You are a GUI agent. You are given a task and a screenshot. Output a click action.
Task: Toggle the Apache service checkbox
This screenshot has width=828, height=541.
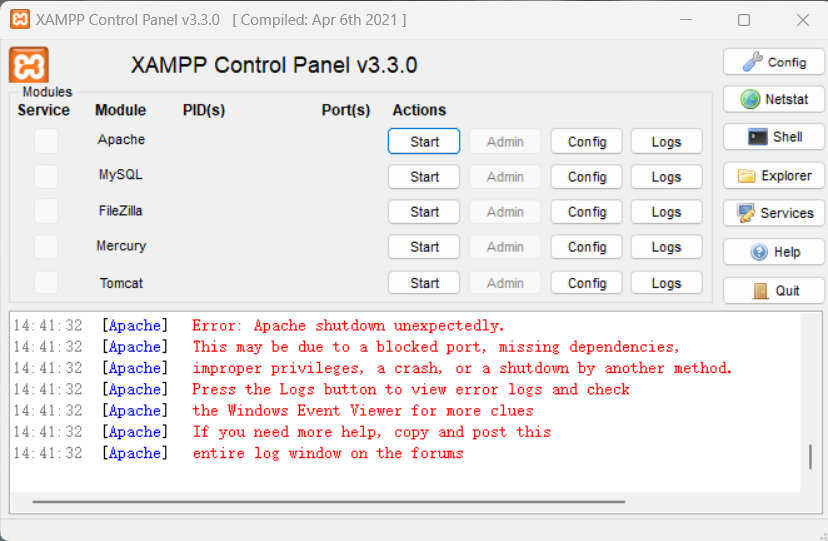click(46, 141)
